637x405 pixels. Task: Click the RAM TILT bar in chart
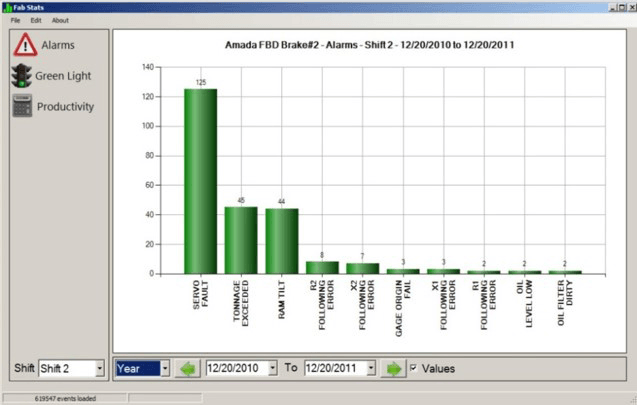point(281,241)
